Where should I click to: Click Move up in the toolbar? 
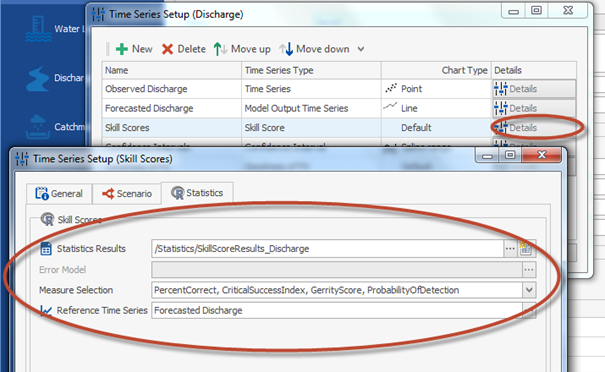point(242,49)
